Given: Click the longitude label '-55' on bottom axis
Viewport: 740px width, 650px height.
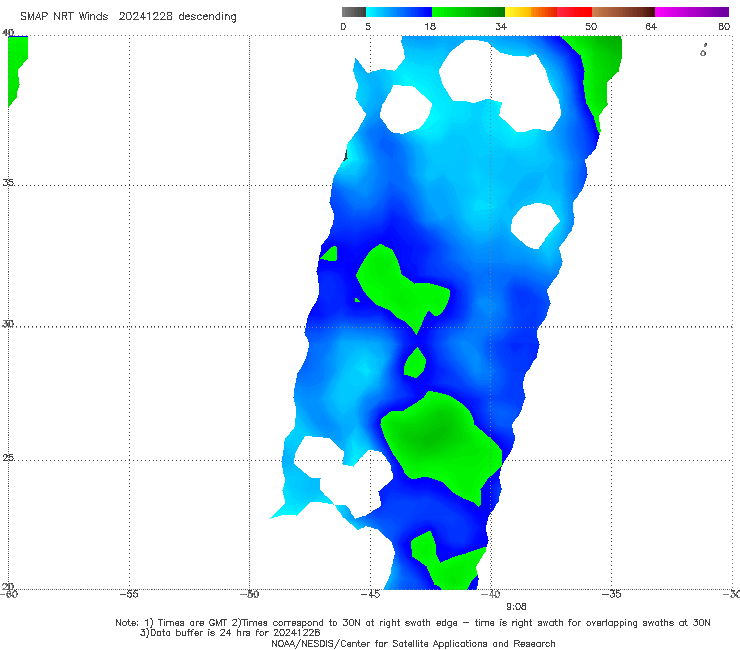Looking at the screenshot, I should coord(129,594).
